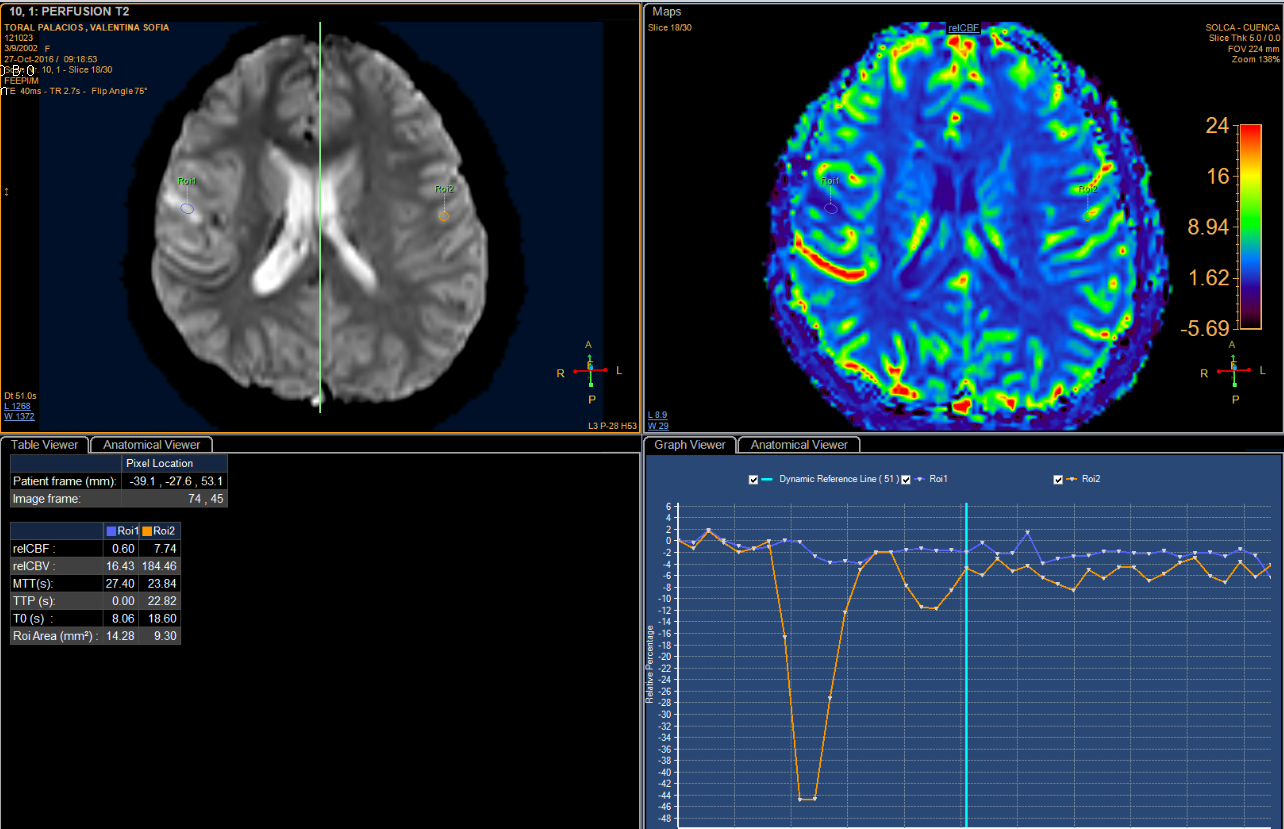
Task: Click the Roi1 marker on the relCBF map
Action: (x=831, y=207)
